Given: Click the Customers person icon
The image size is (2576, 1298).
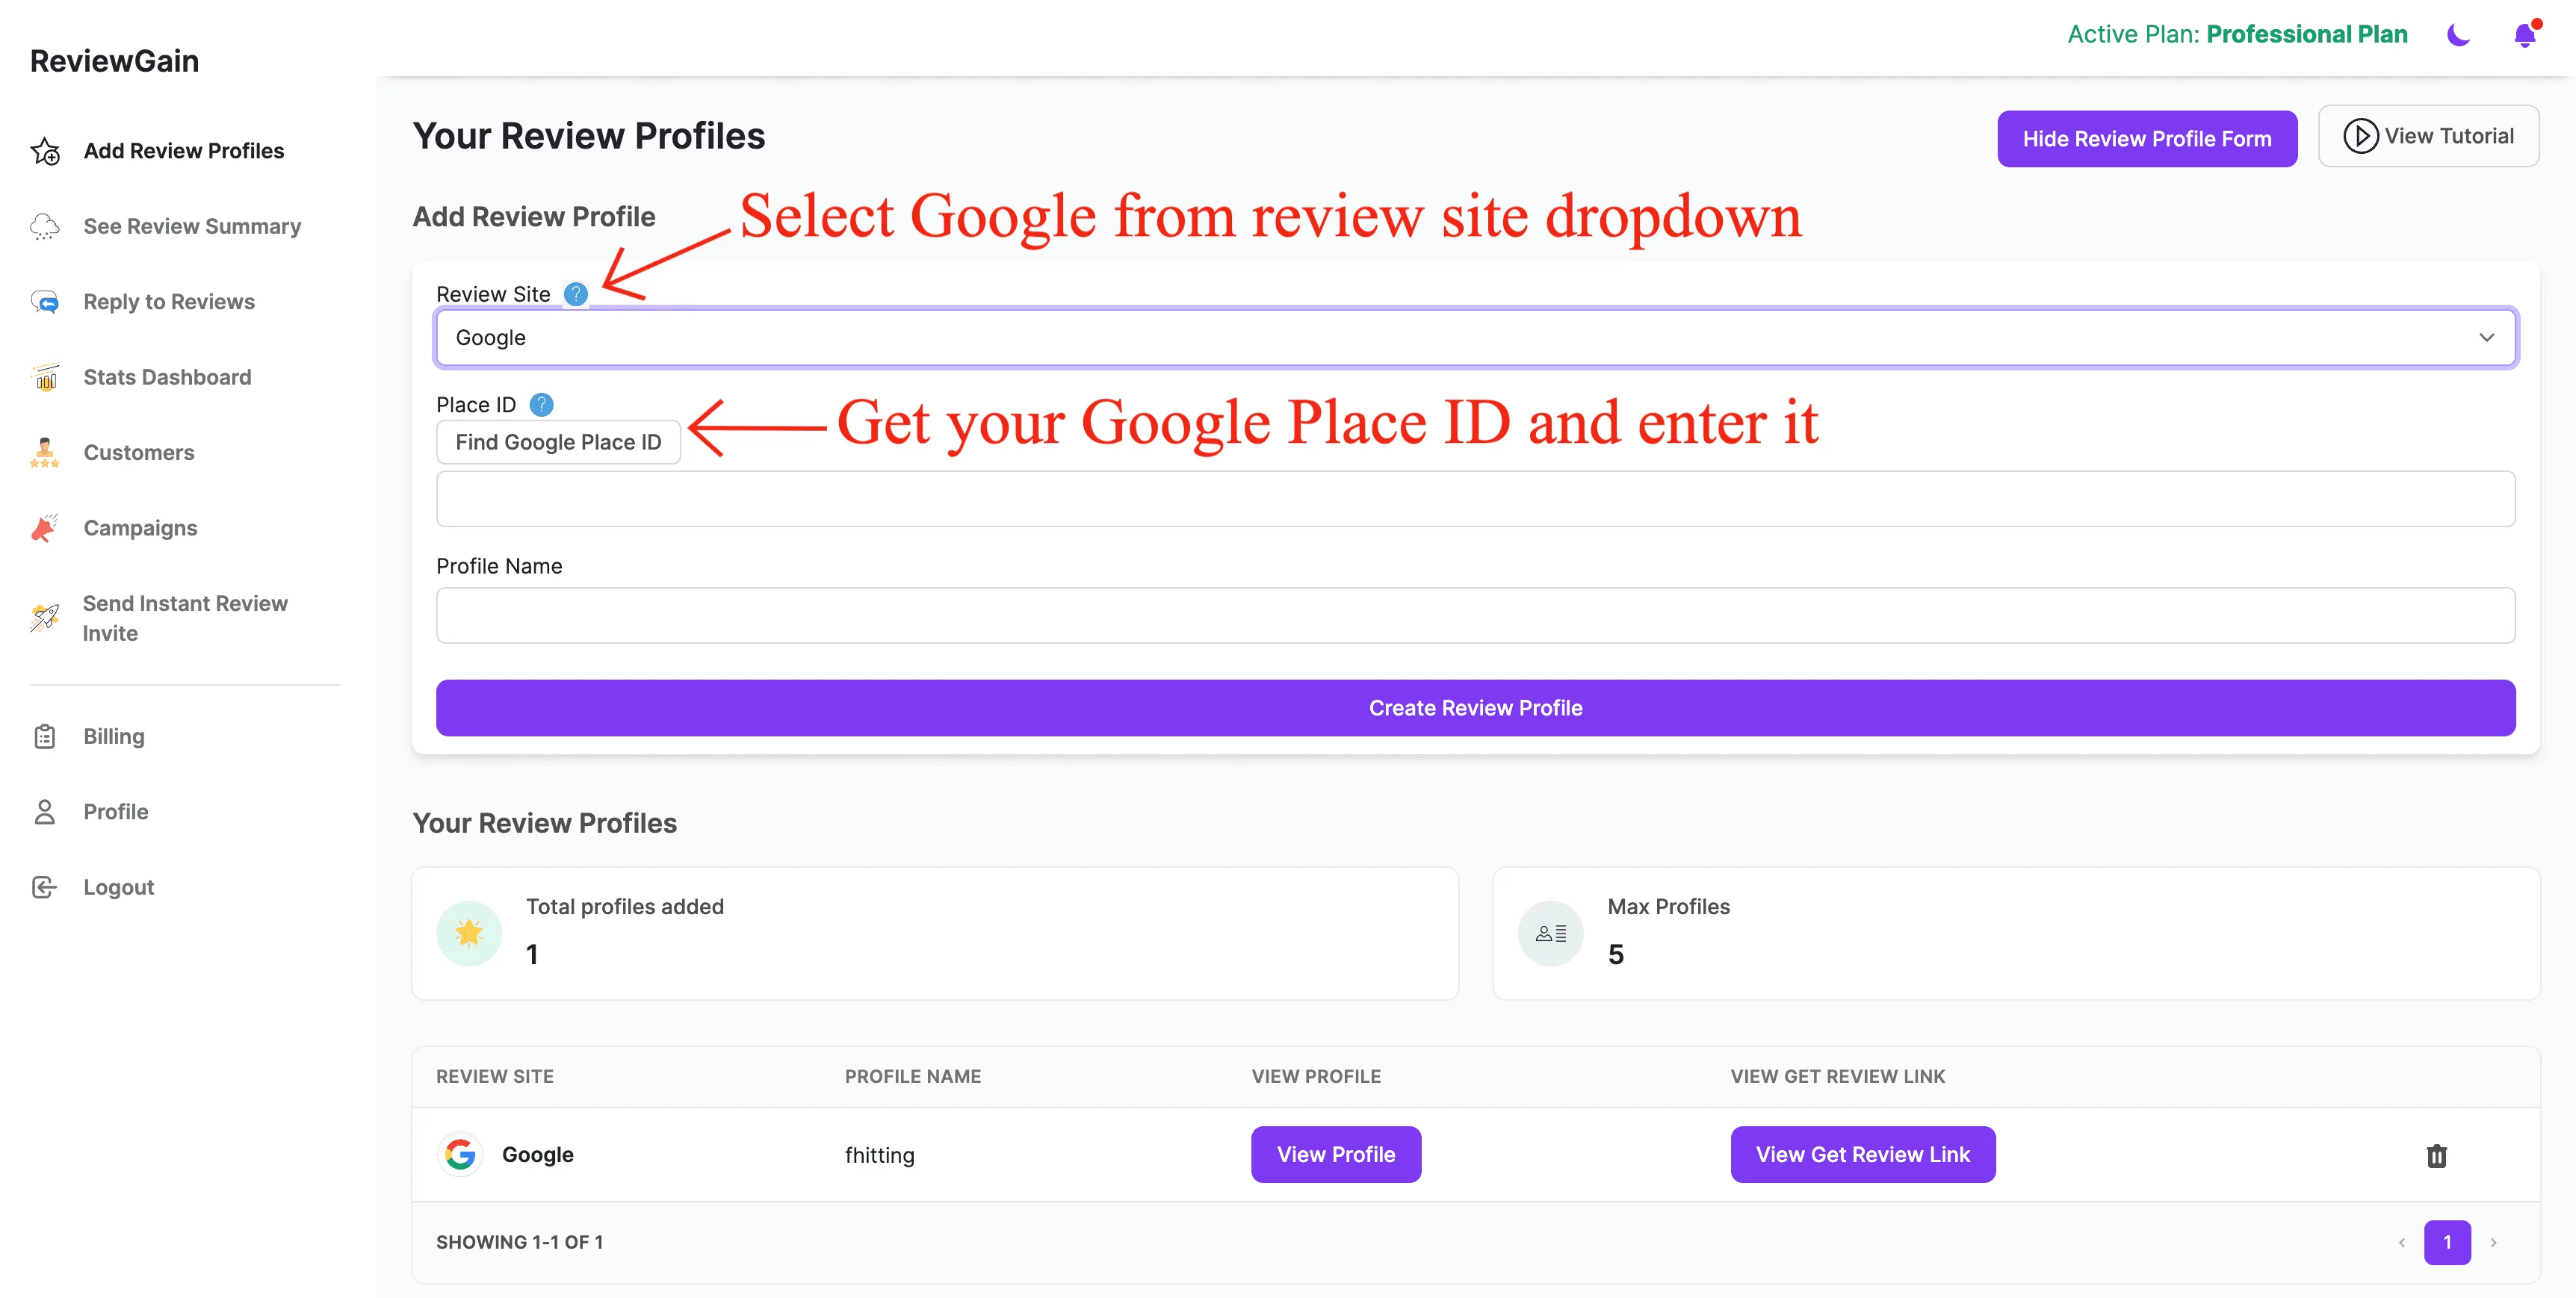Looking at the screenshot, I should pyautogui.click(x=45, y=453).
